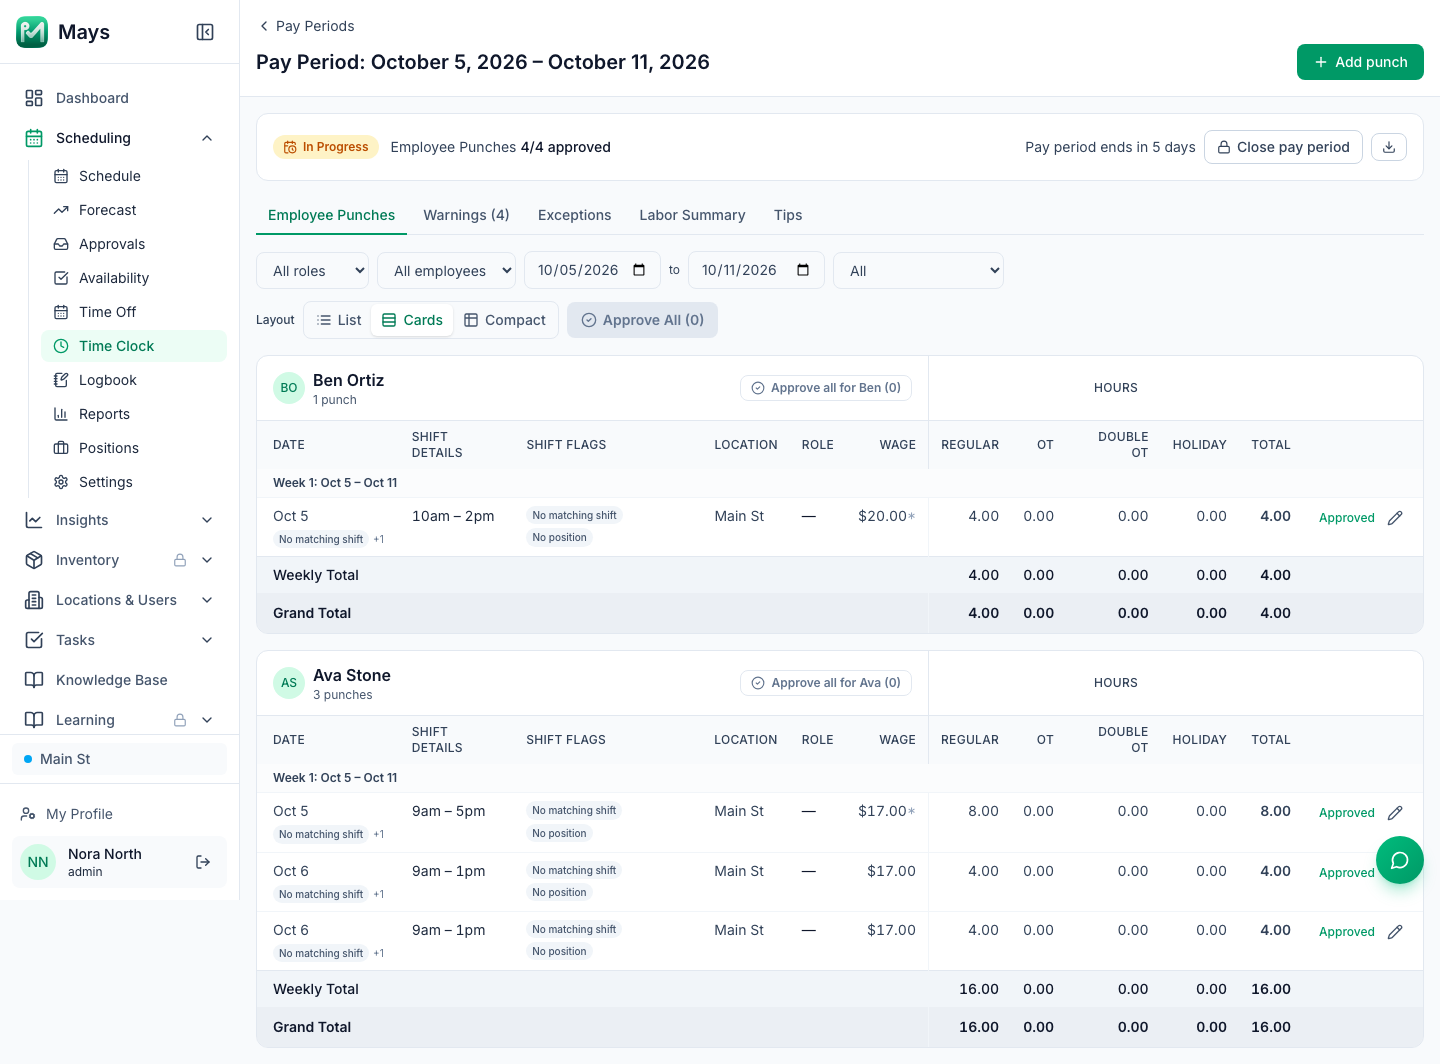Open calendar picker for end date
The height and width of the screenshot is (1064, 1440).
pyautogui.click(x=803, y=270)
